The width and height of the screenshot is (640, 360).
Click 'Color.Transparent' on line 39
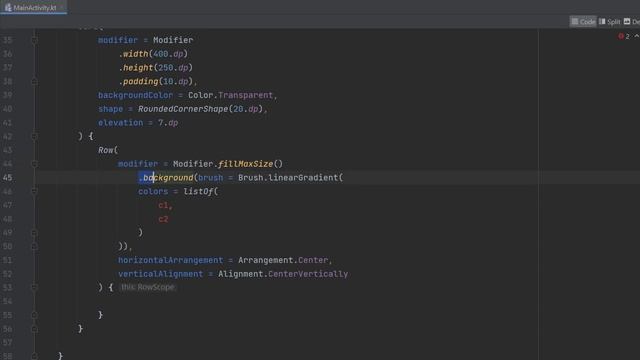point(230,95)
